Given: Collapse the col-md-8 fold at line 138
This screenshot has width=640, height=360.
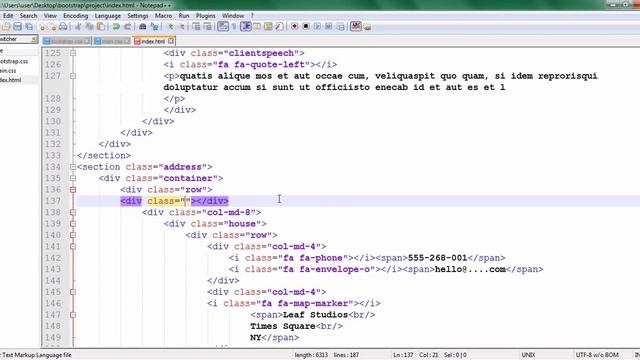Looking at the screenshot, I should pos(73,212).
